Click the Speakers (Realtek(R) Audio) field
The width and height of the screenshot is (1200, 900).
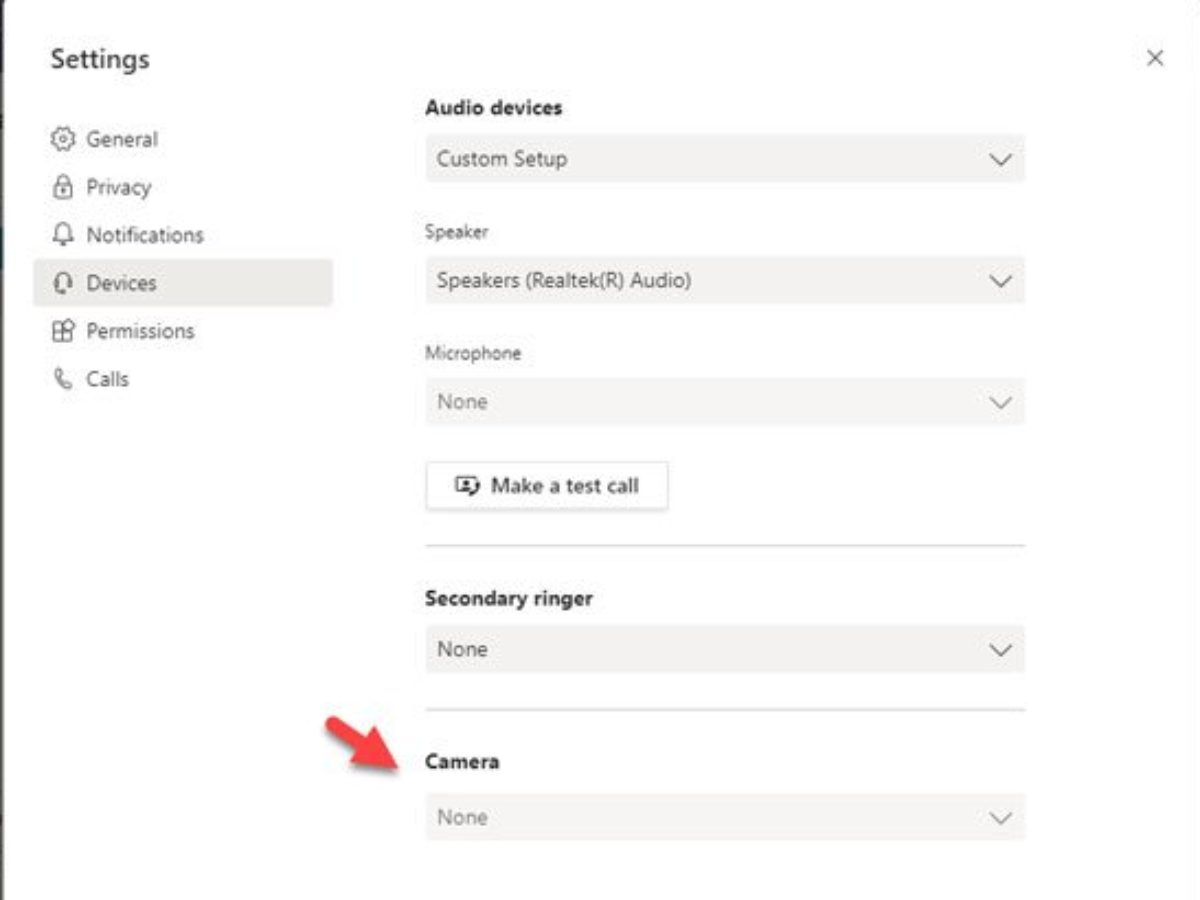point(700,281)
